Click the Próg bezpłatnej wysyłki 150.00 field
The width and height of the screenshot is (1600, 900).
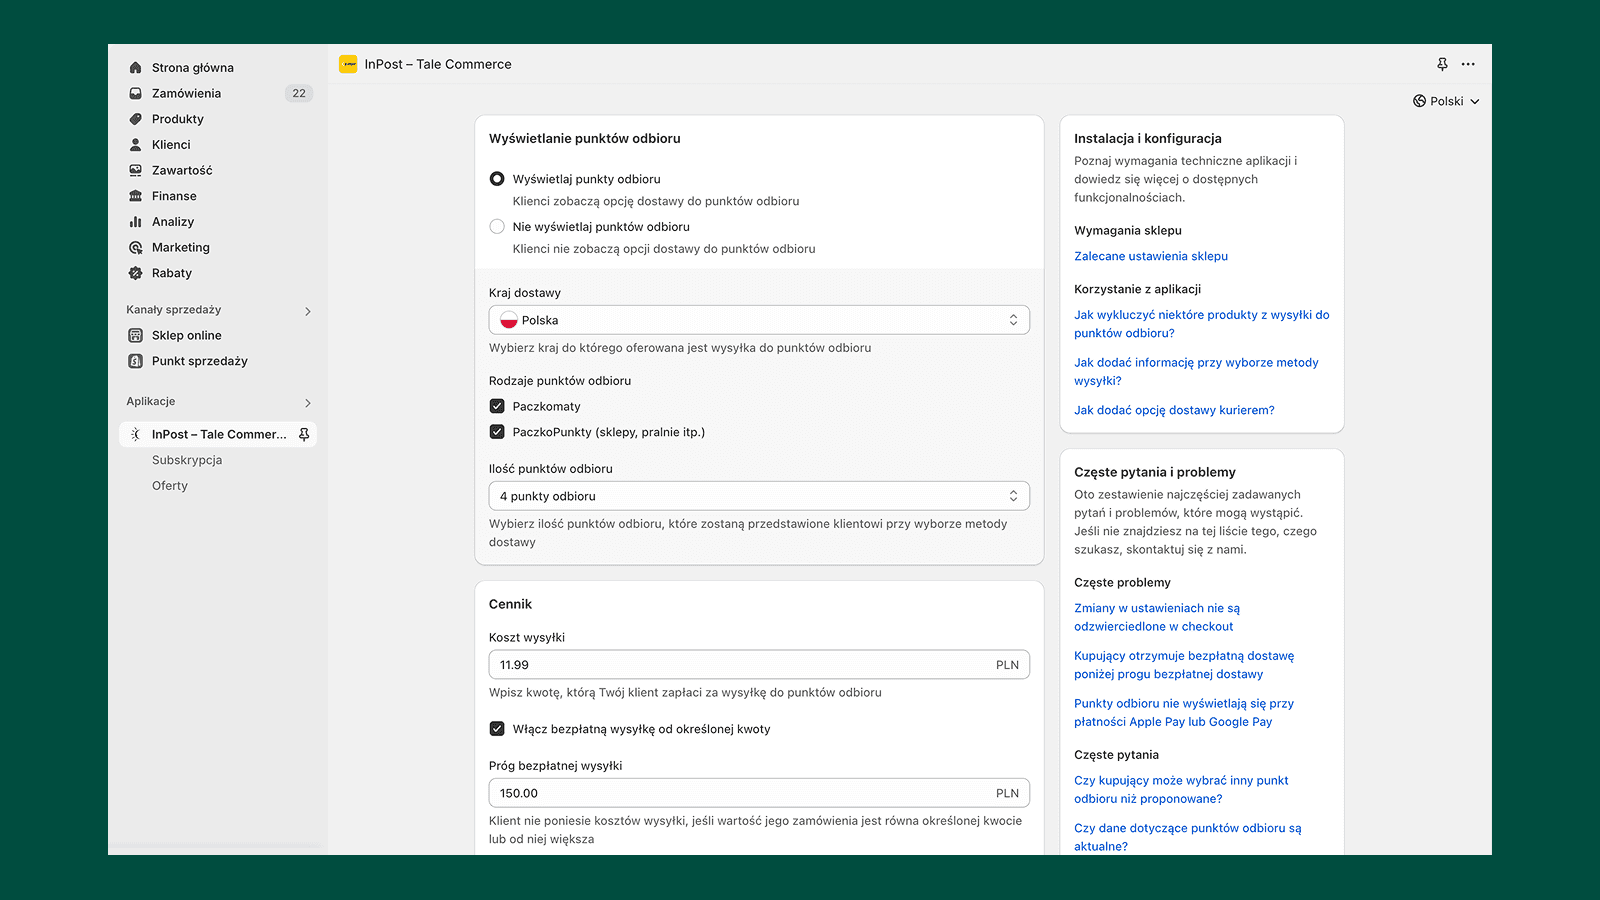pos(759,793)
